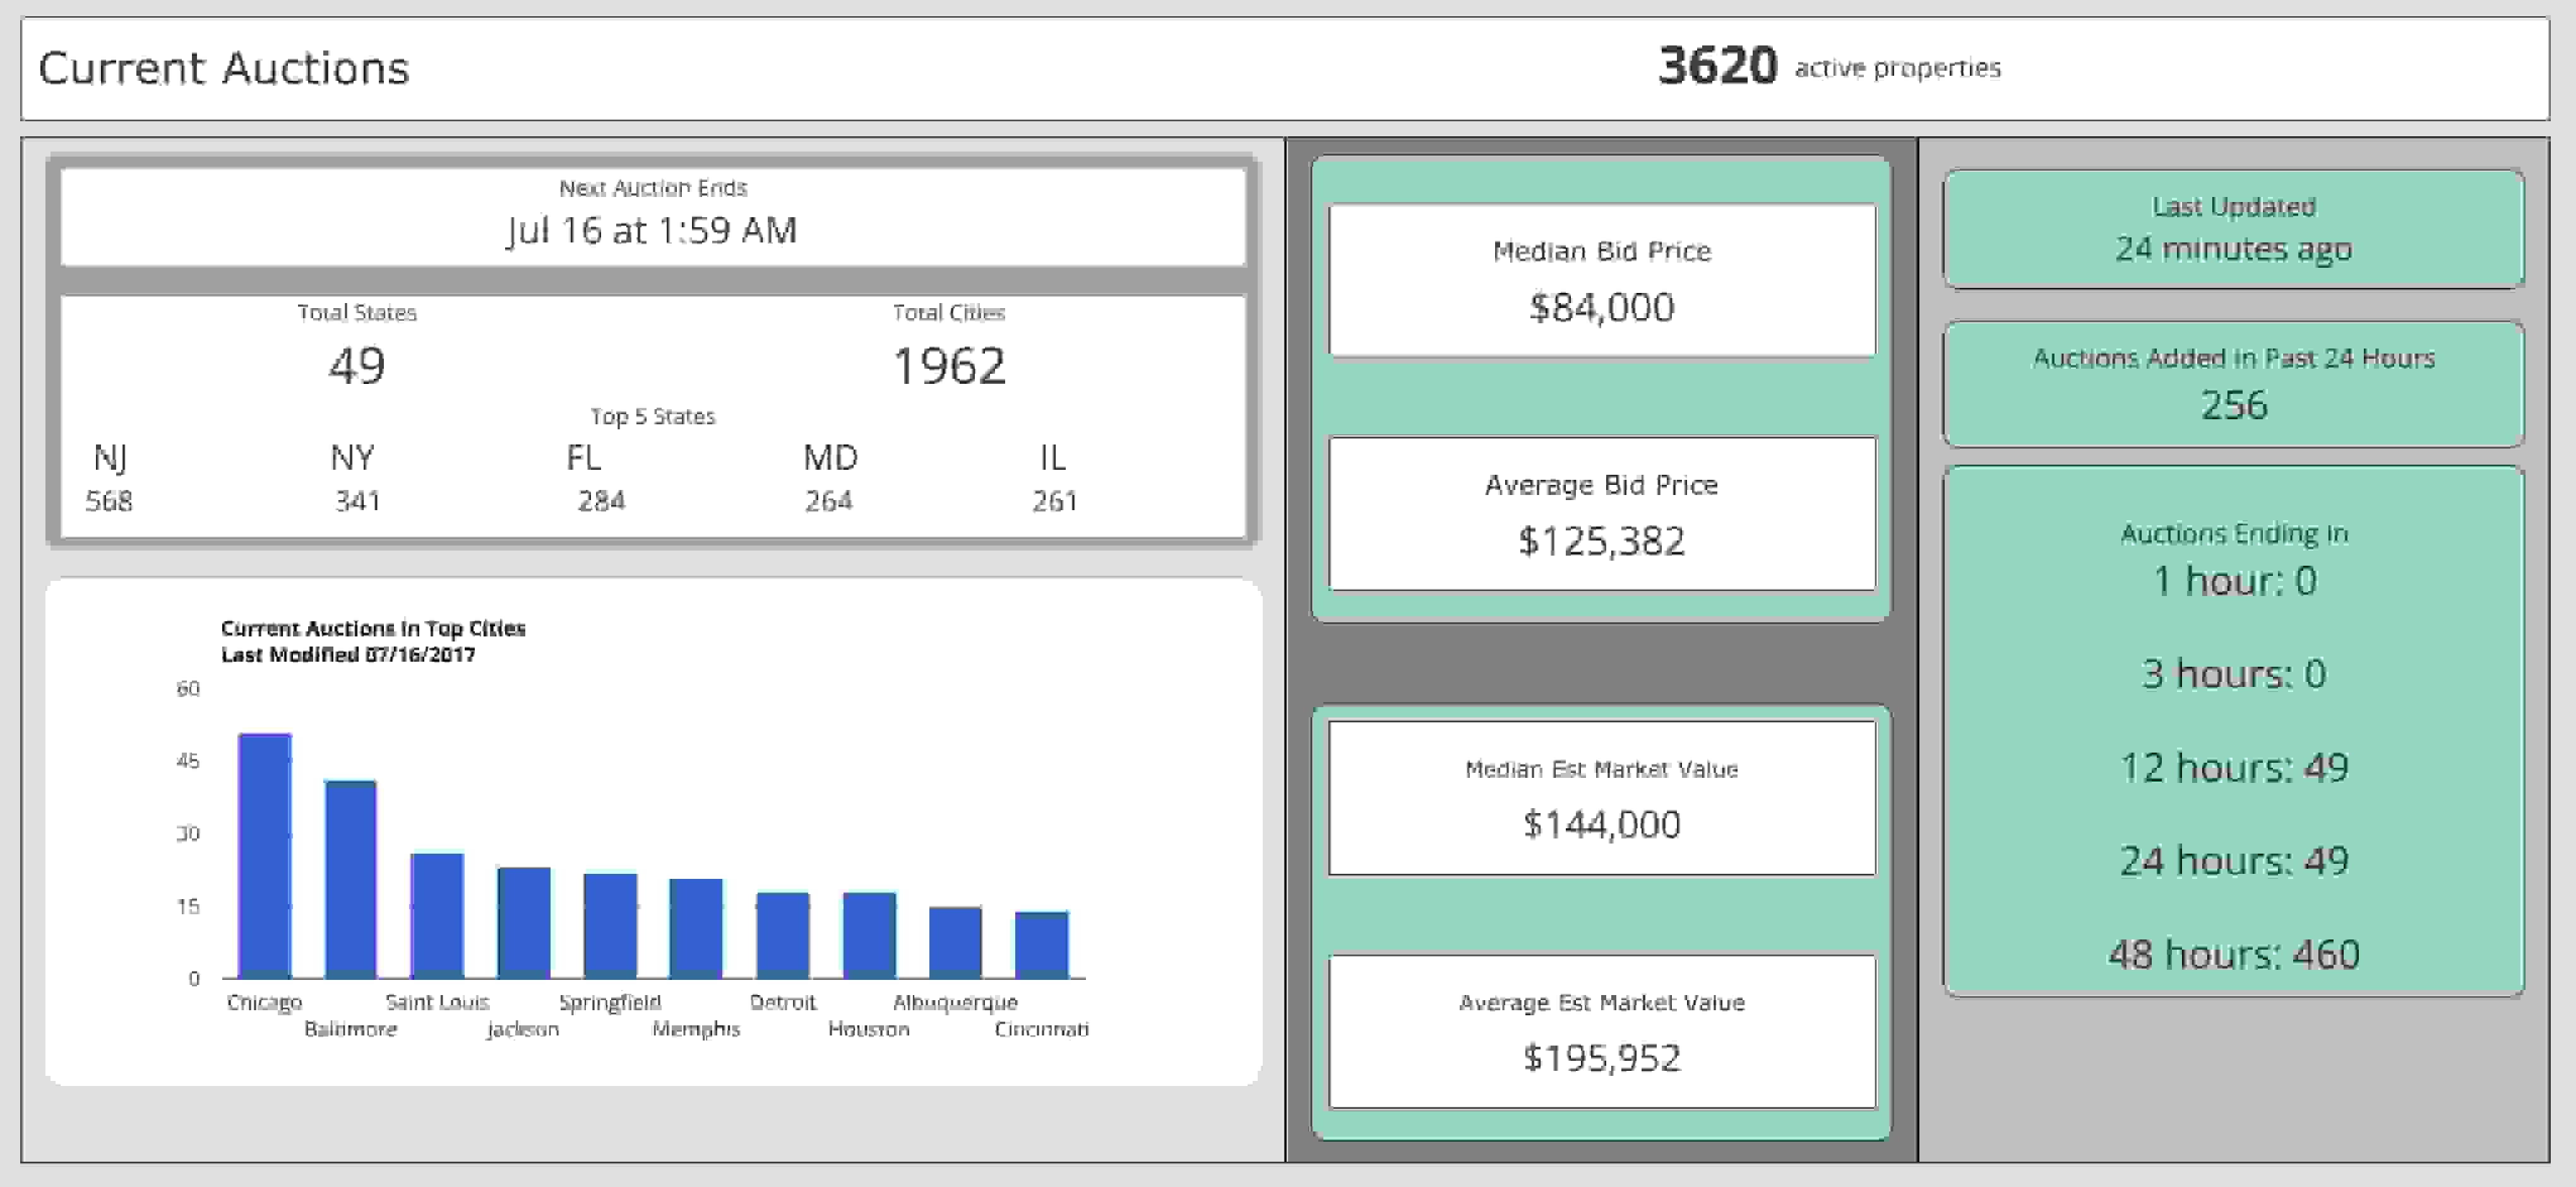The width and height of the screenshot is (2576, 1187).
Task: Click the Springfield bar in the chart
Action: 610,926
